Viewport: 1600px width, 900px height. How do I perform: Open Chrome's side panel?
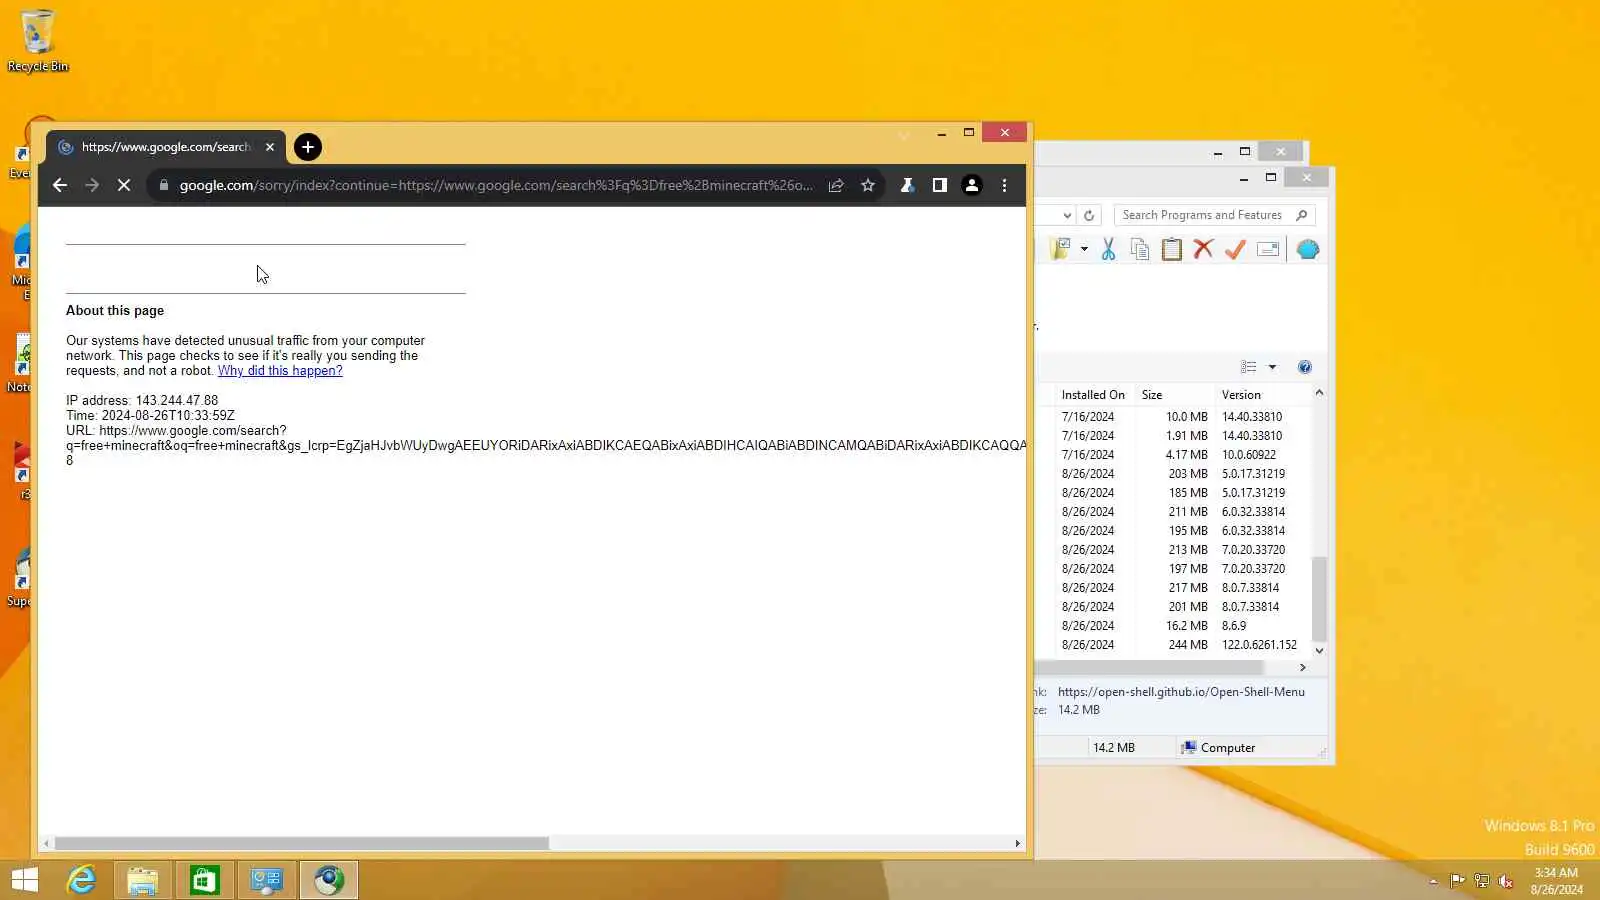940,185
